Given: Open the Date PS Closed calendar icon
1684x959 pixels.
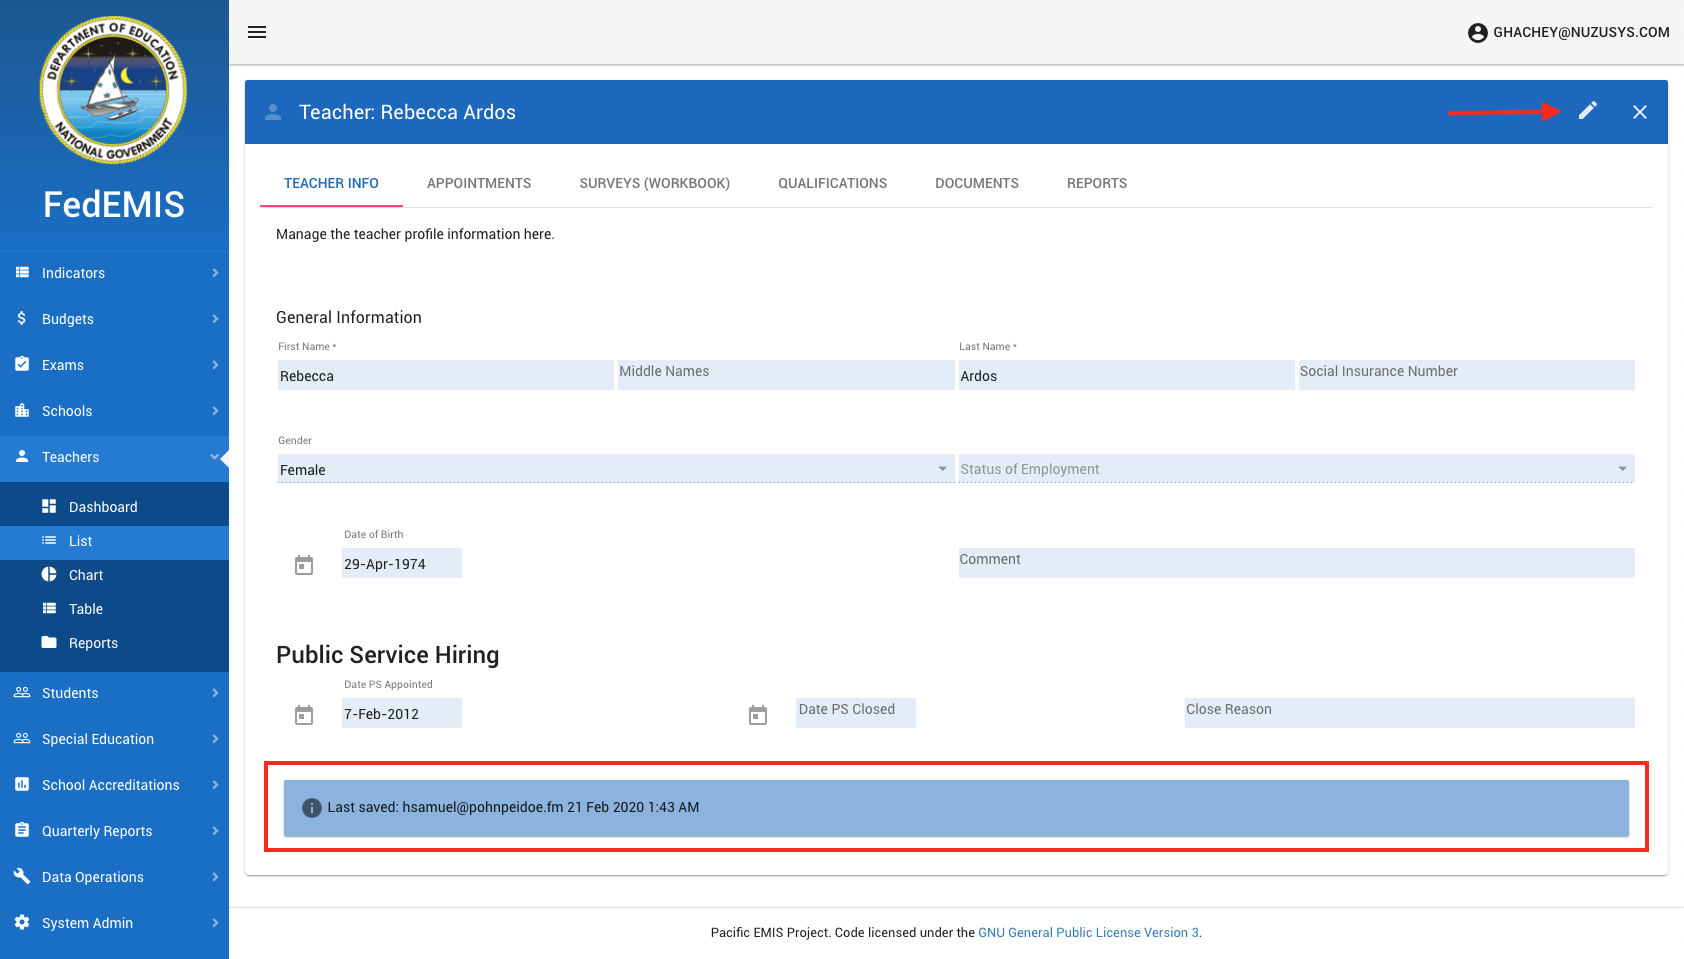Looking at the screenshot, I should click(x=758, y=715).
